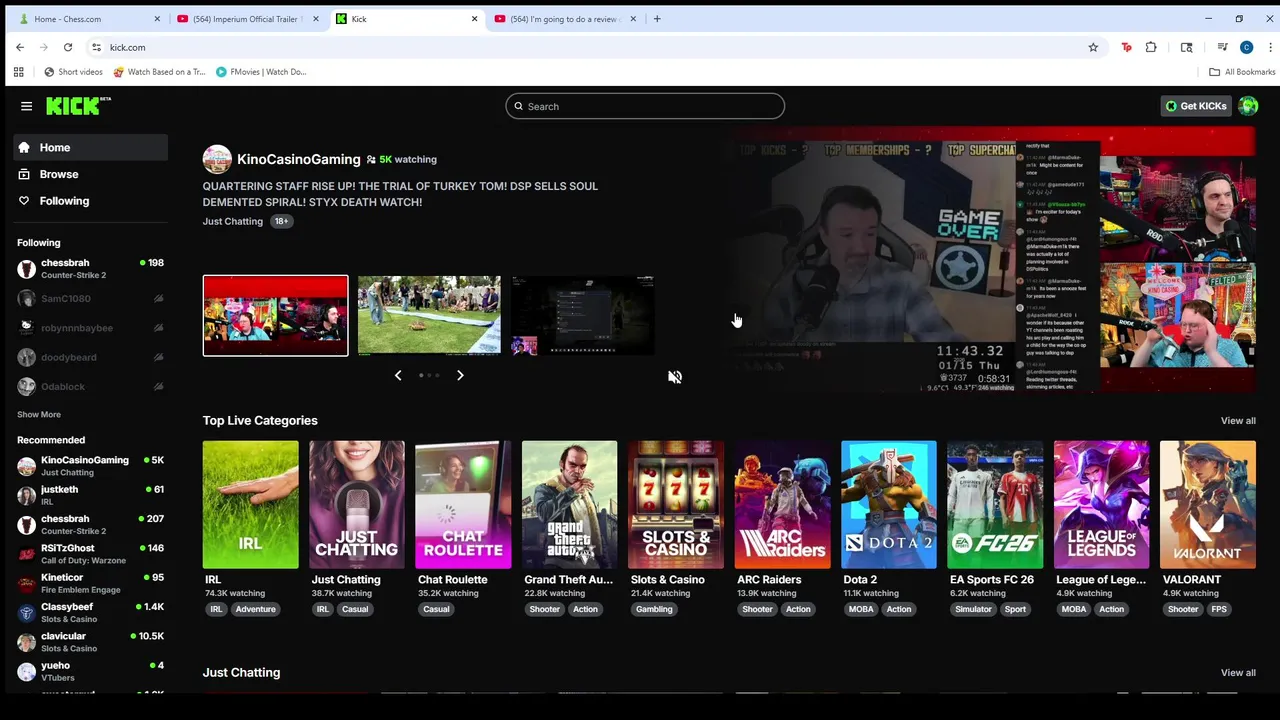Viewport: 1280px width, 720px height.
Task: Open Chrome three-dot menu
Action: pos(1270,47)
